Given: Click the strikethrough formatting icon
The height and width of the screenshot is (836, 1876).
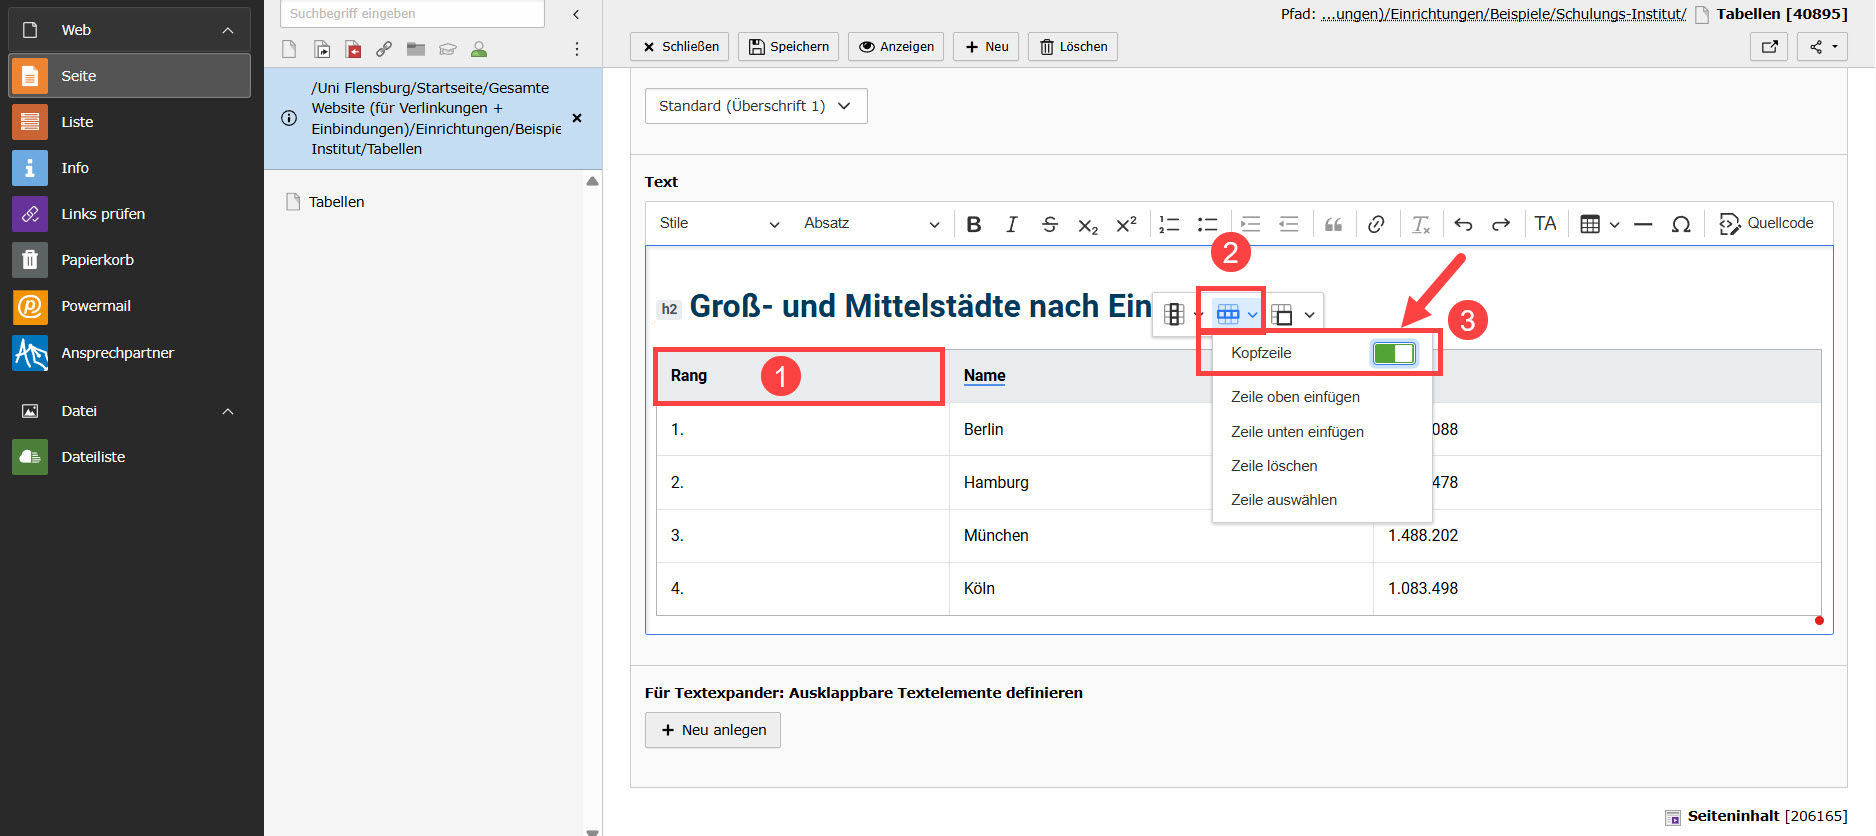Looking at the screenshot, I should 1049,224.
